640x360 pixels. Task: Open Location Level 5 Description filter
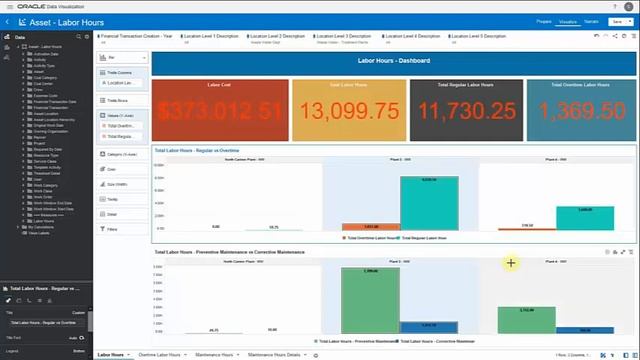point(477,39)
